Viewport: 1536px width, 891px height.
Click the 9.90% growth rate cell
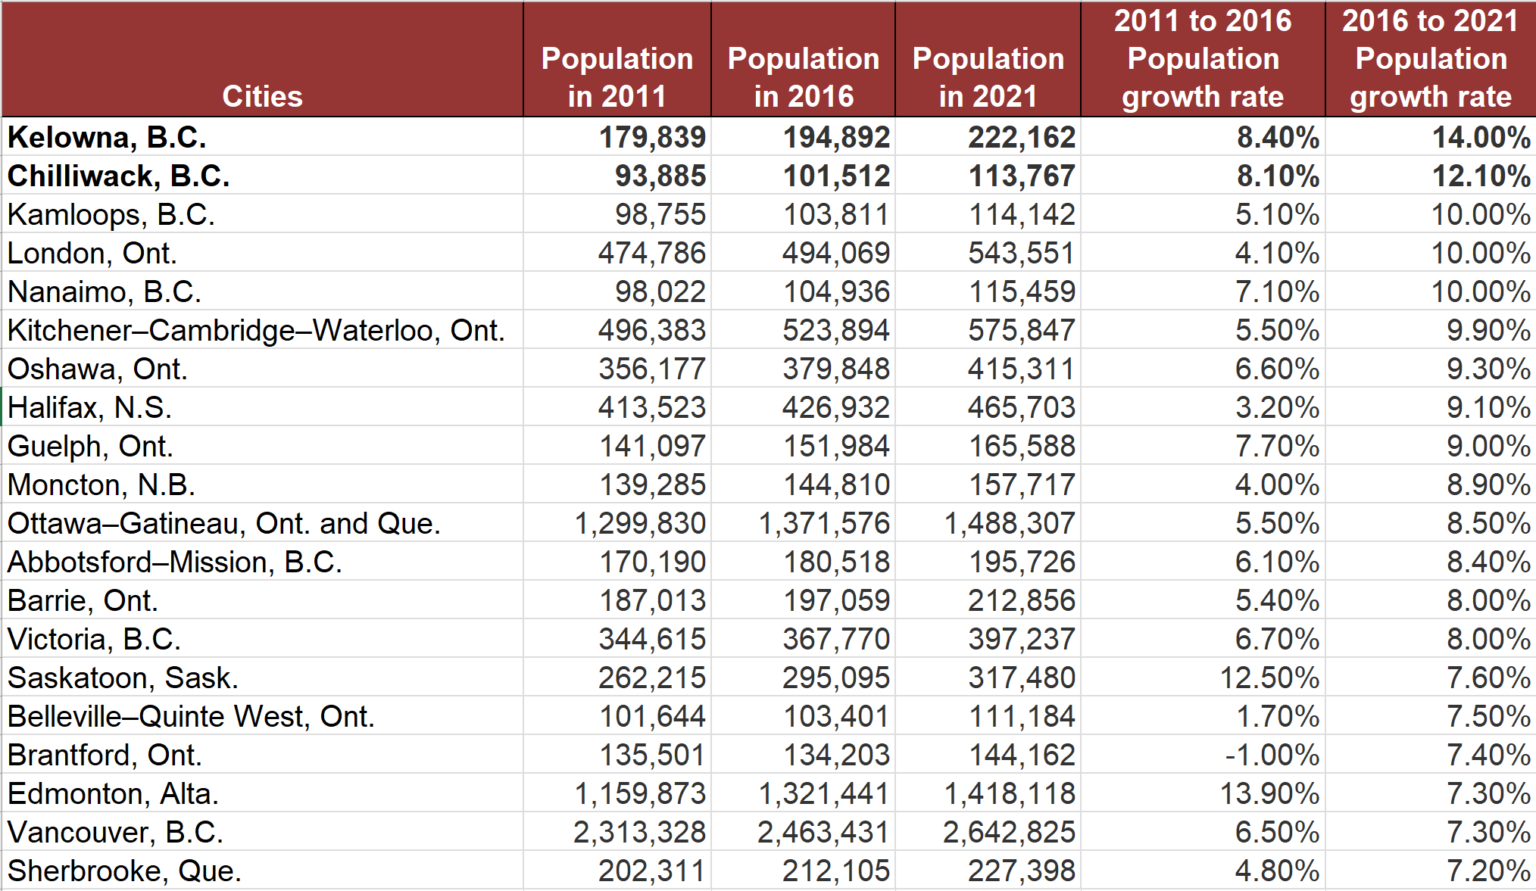pyautogui.click(x=1431, y=330)
